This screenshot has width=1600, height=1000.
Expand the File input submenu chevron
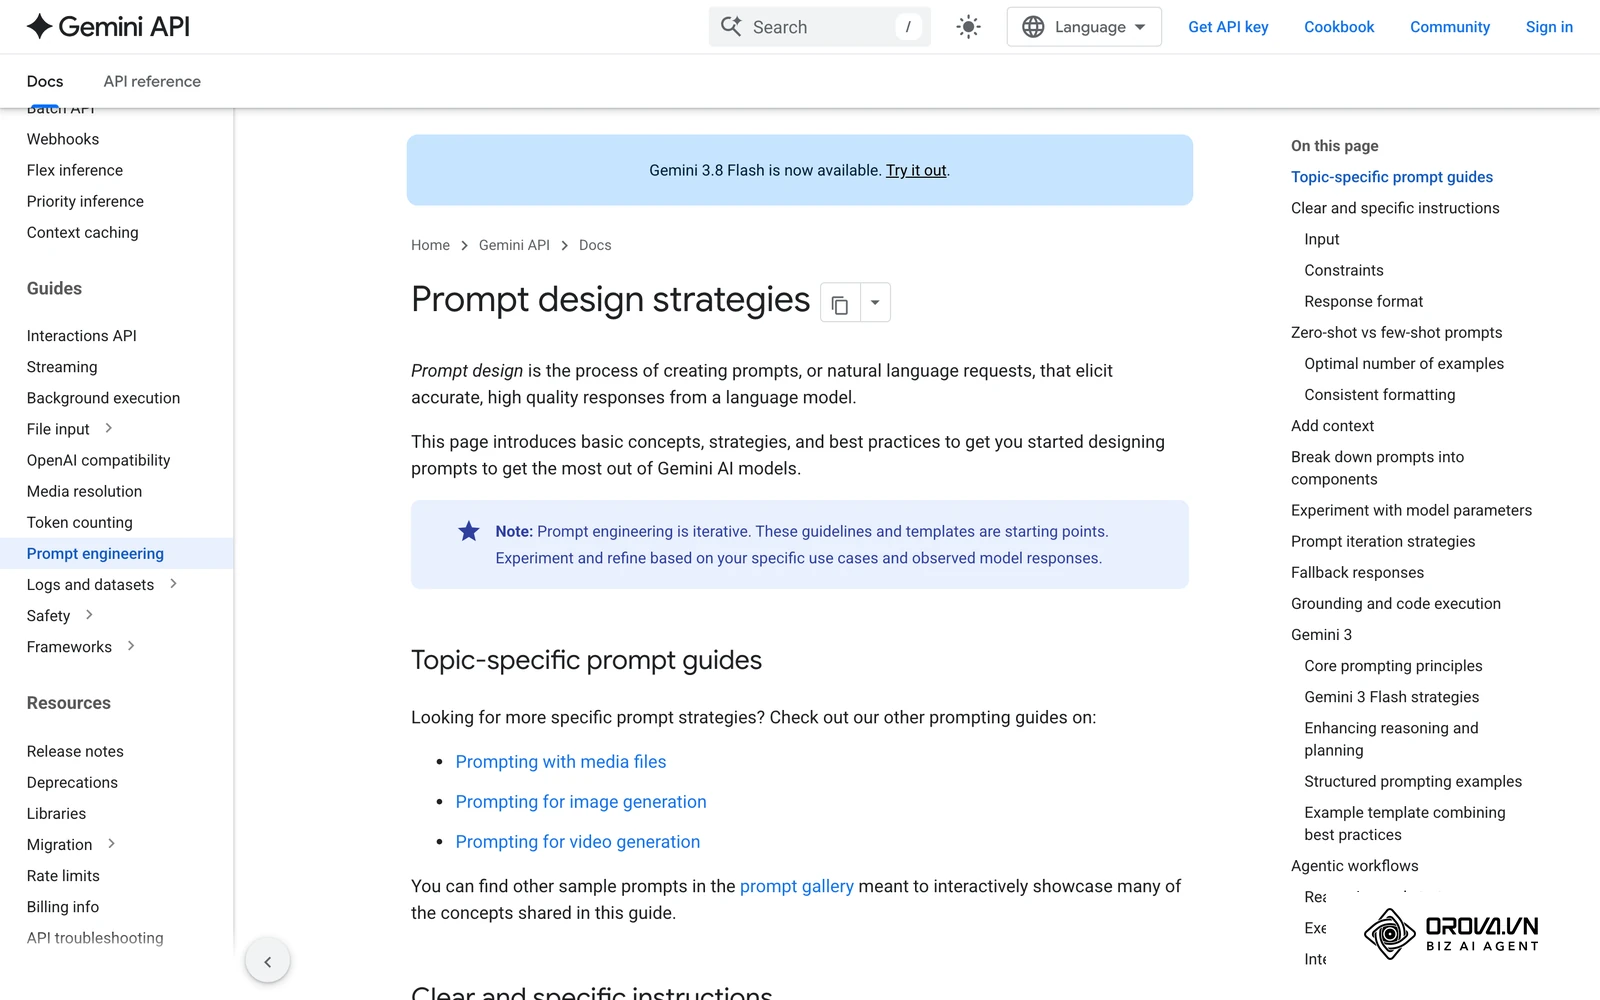109,428
